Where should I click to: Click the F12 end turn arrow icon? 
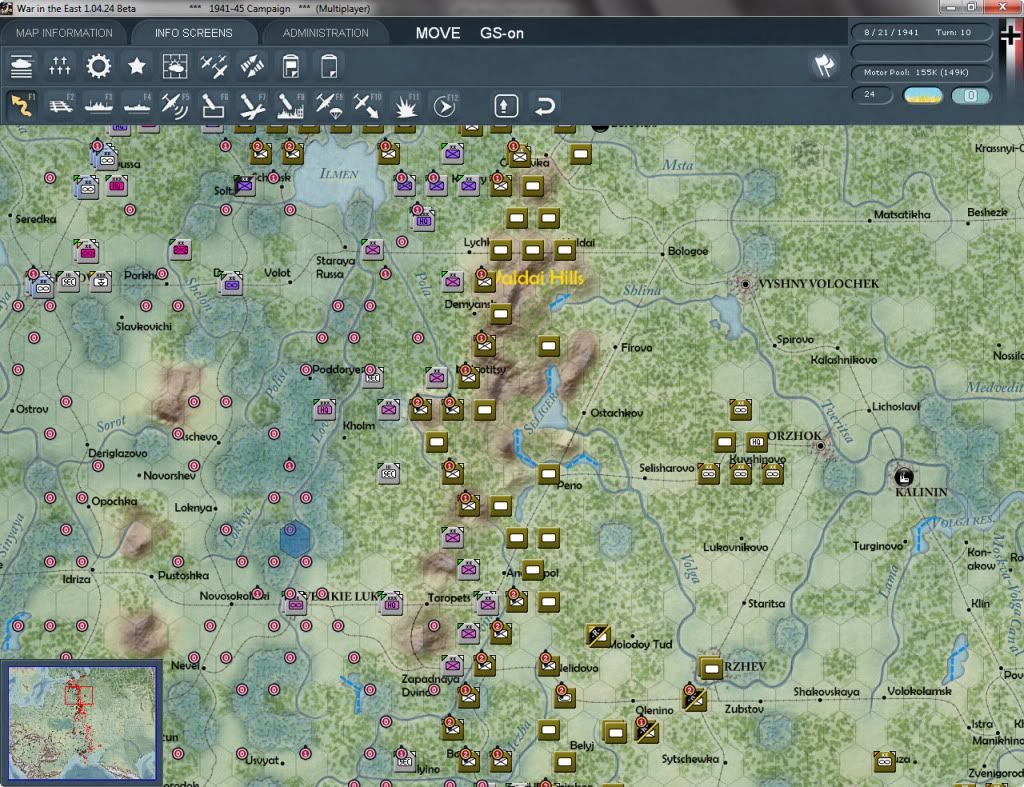pyautogui.click(x=445, y=106)
